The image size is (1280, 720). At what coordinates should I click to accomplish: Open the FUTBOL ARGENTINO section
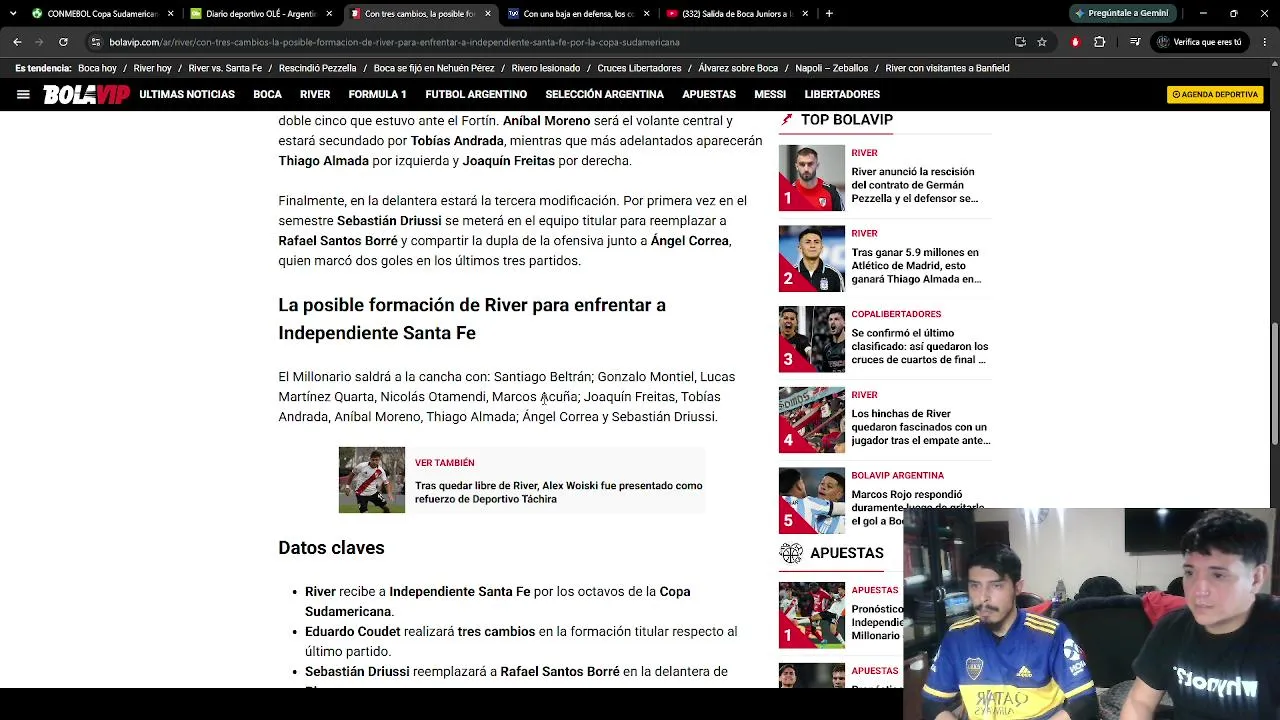(x=476, y=94)
